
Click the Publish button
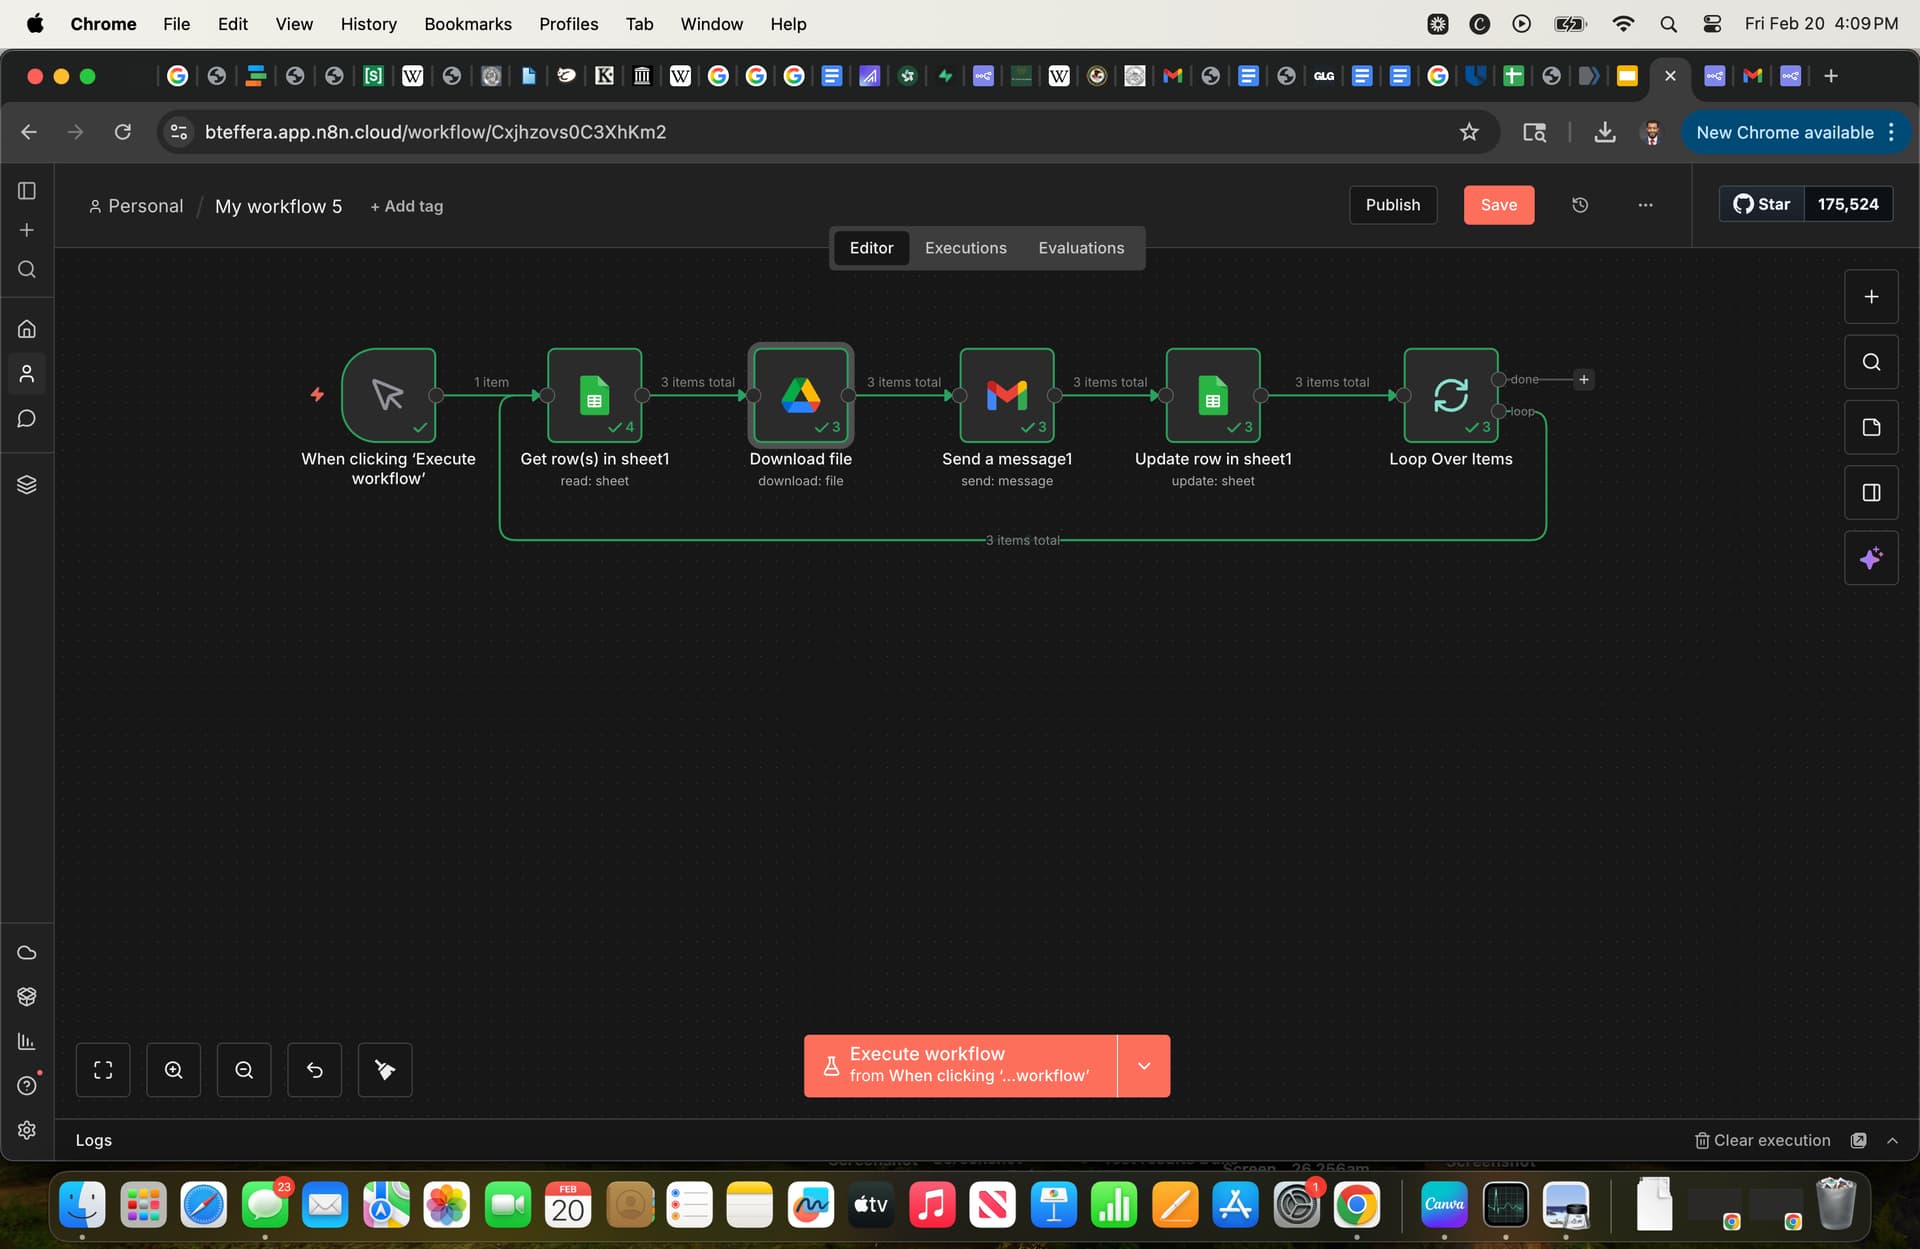click(1392, 205)
